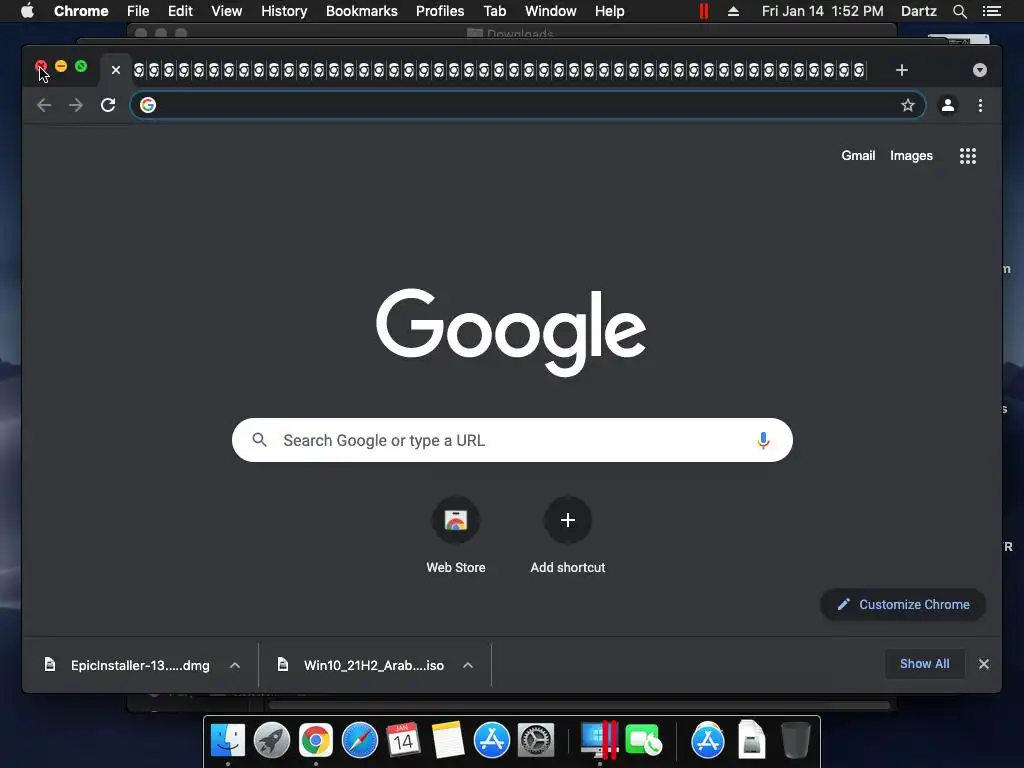Add a new shortcut tile

(568, 536)
